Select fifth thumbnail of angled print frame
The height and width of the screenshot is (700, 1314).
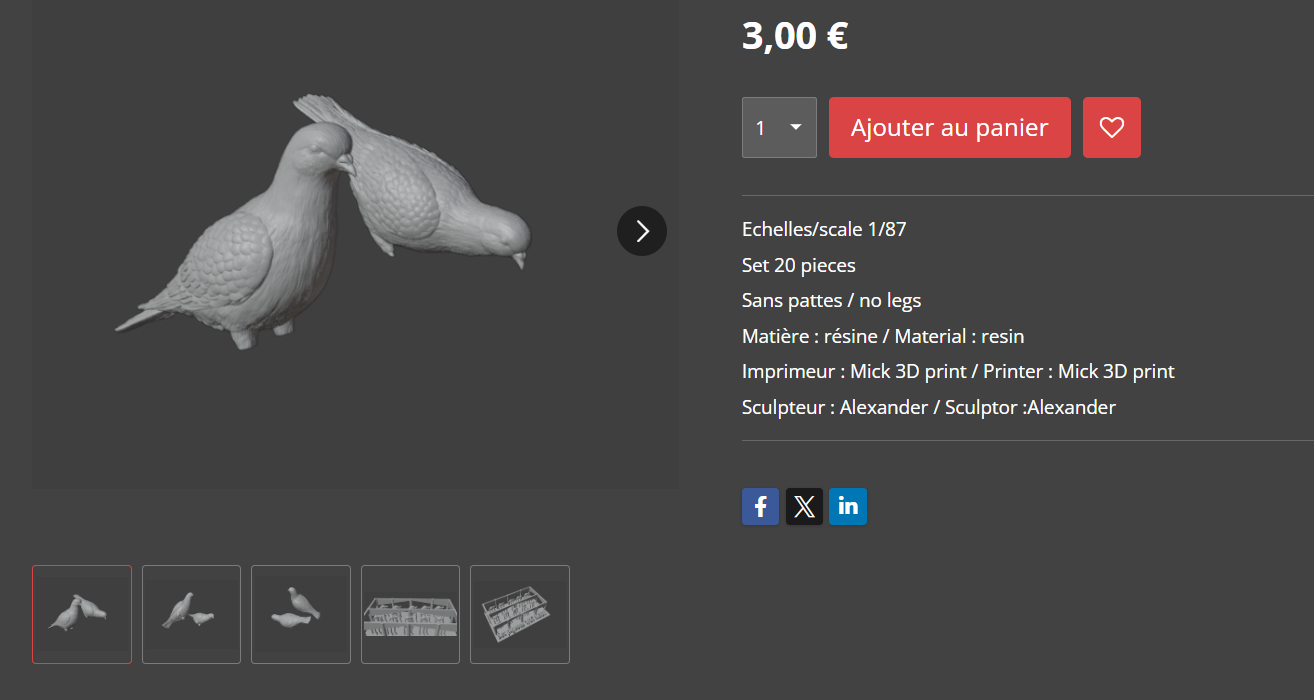pos(520,614)
